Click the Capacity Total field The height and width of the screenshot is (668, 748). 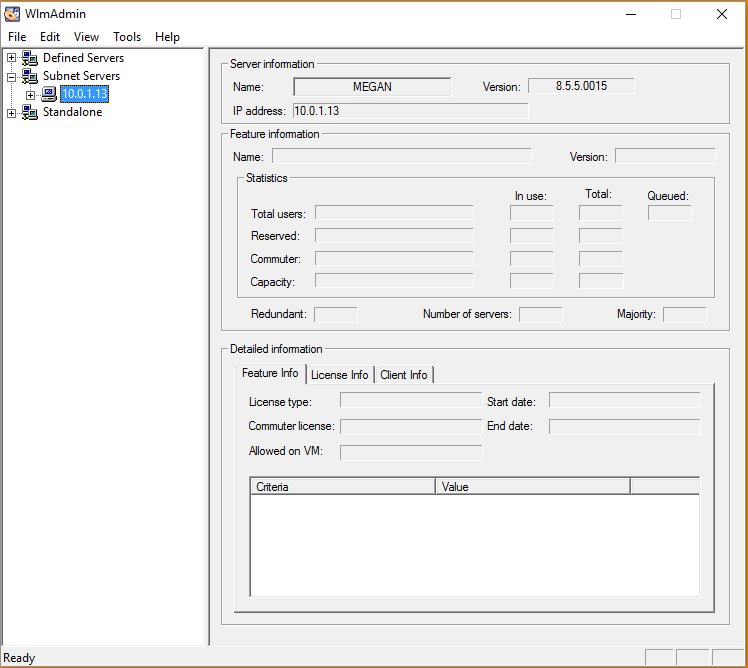click(x=601, y=281)
